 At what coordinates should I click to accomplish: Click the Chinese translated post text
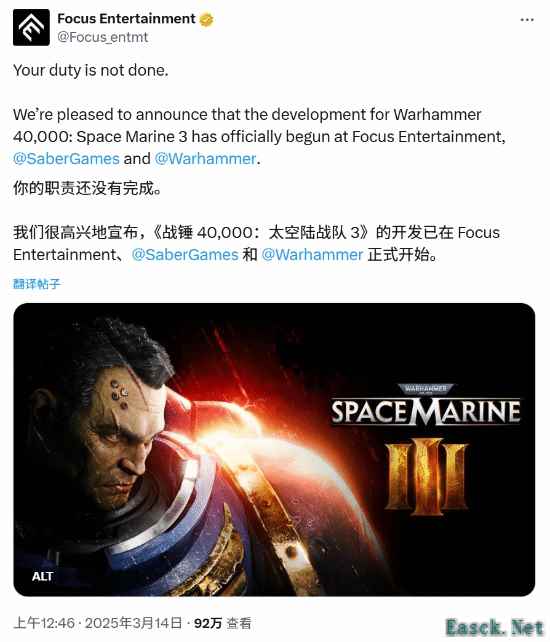click(x=256, y=221)
